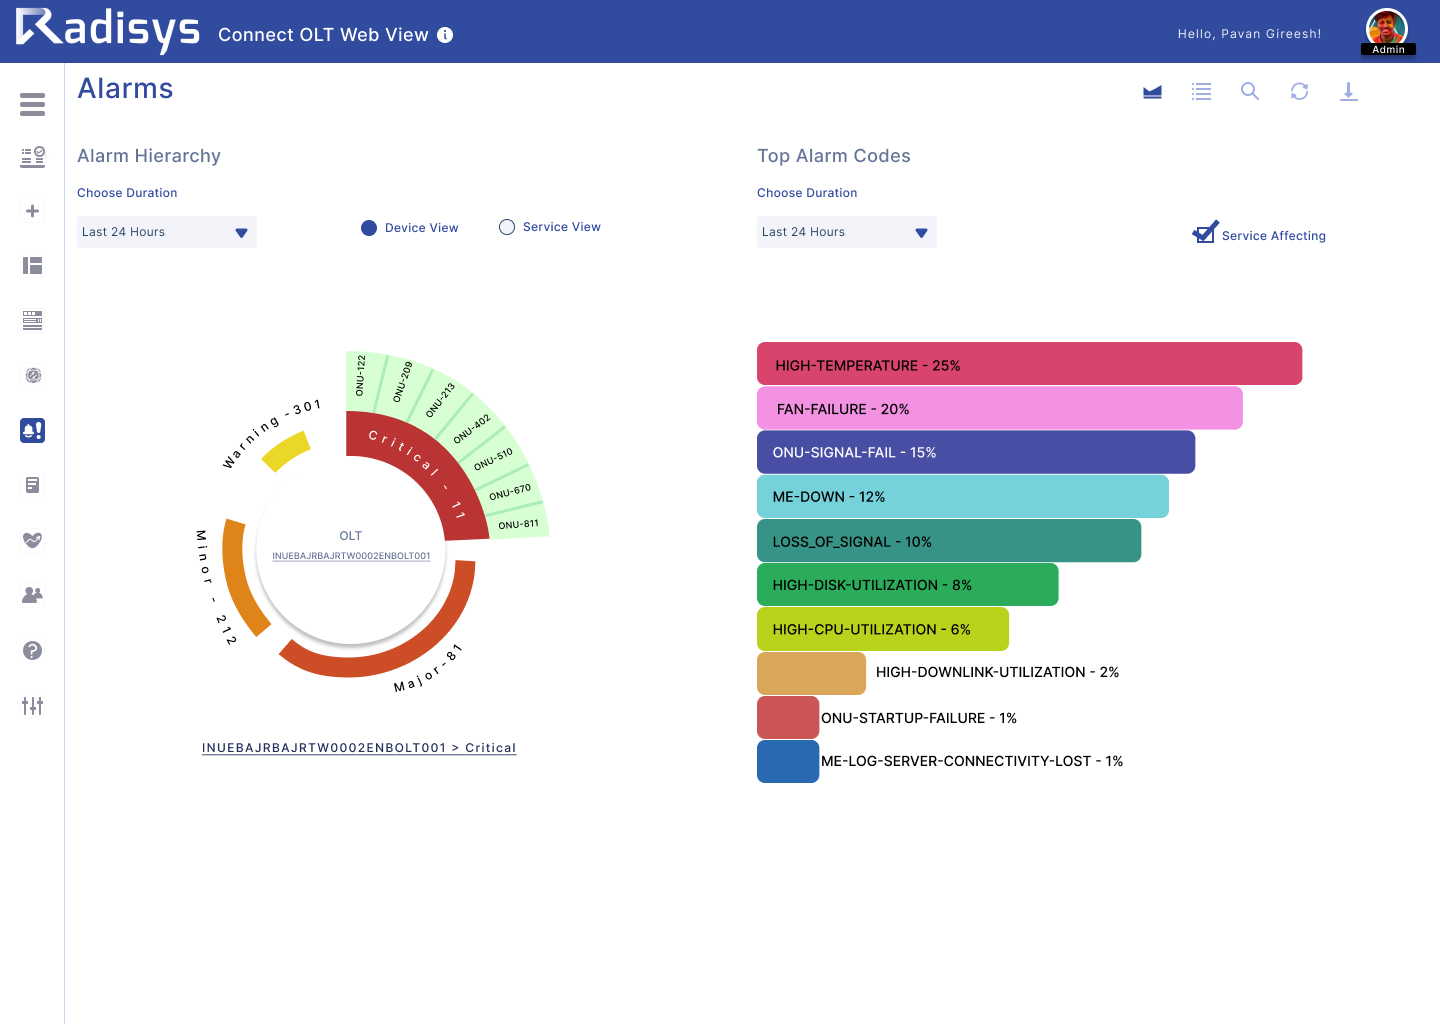Open the hamburger menu in the sidebar
1440x1024 pixels.
(32, 104)
